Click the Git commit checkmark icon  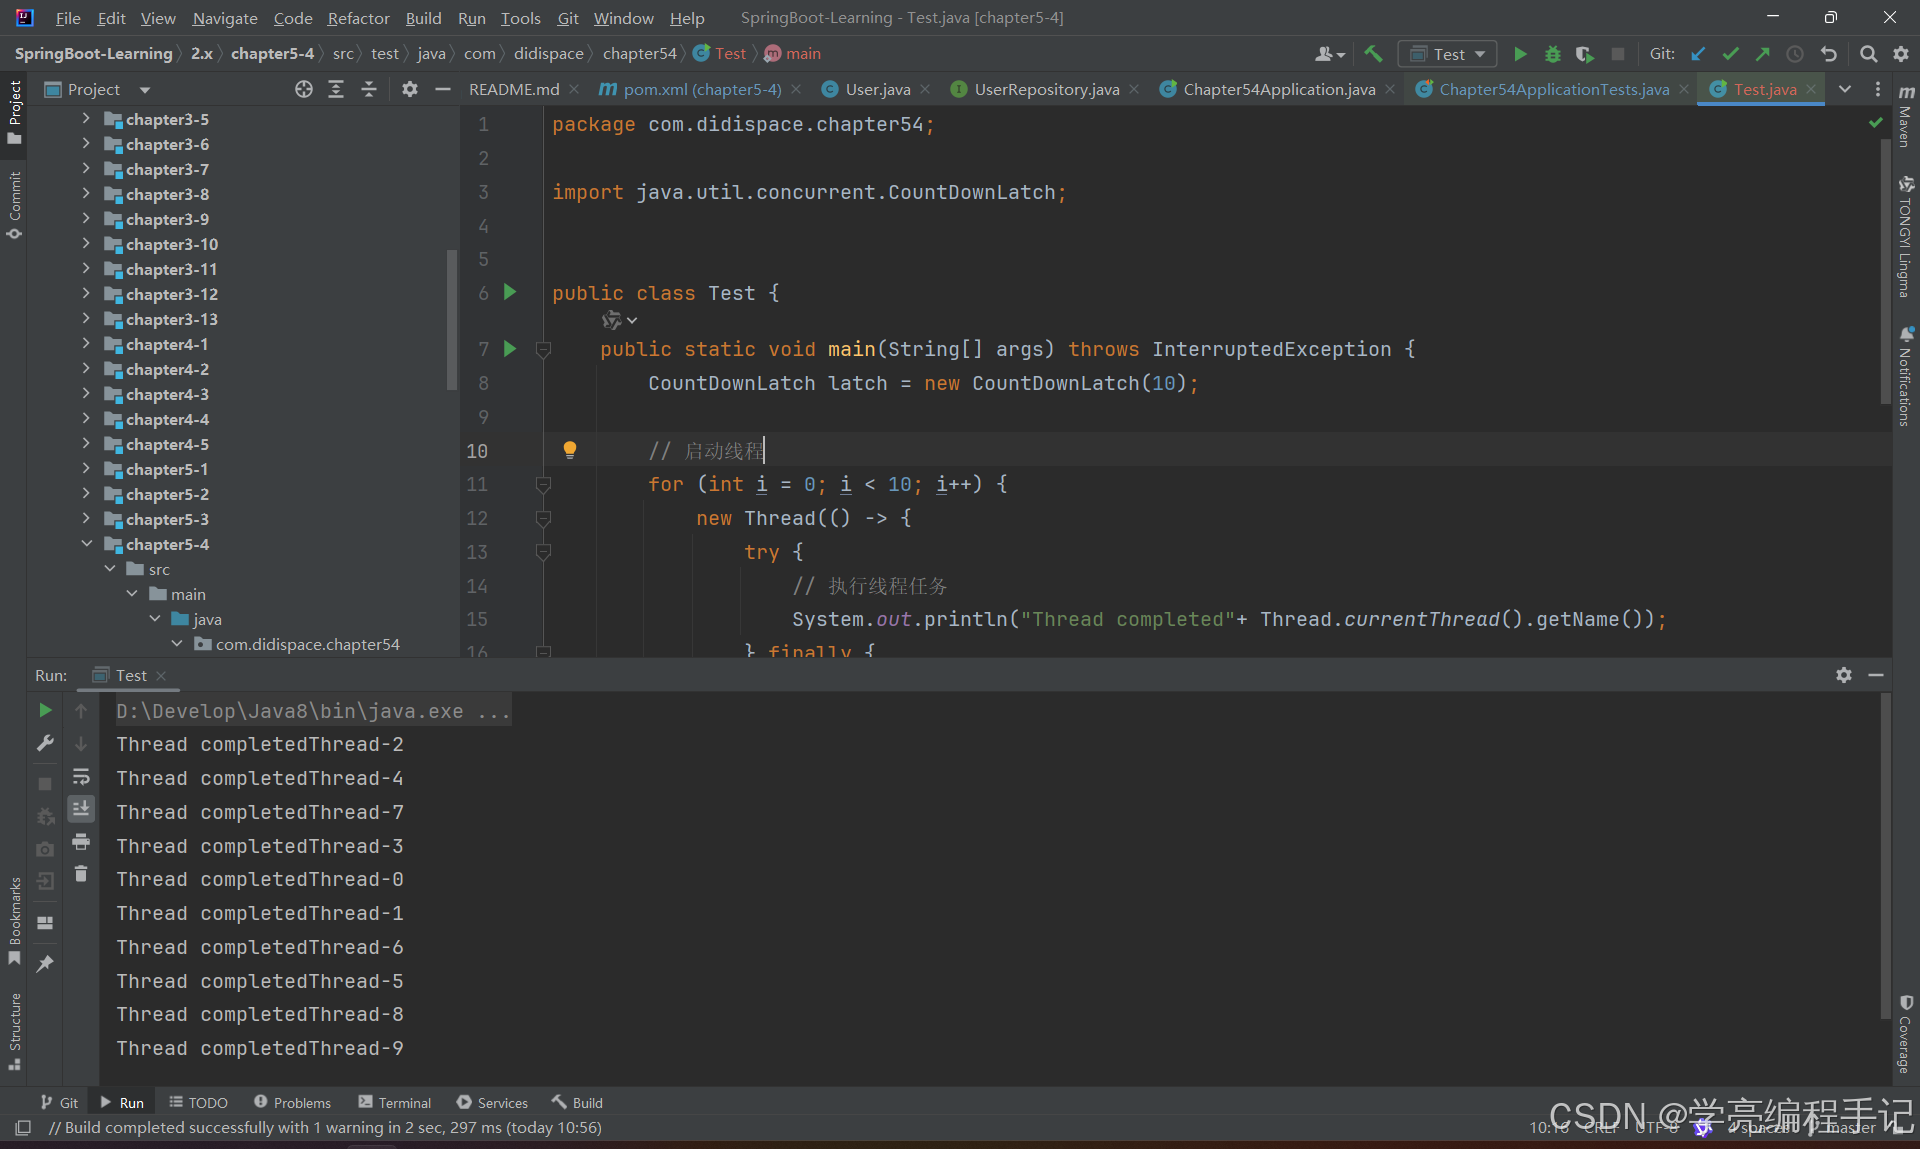pos(1731,54)
